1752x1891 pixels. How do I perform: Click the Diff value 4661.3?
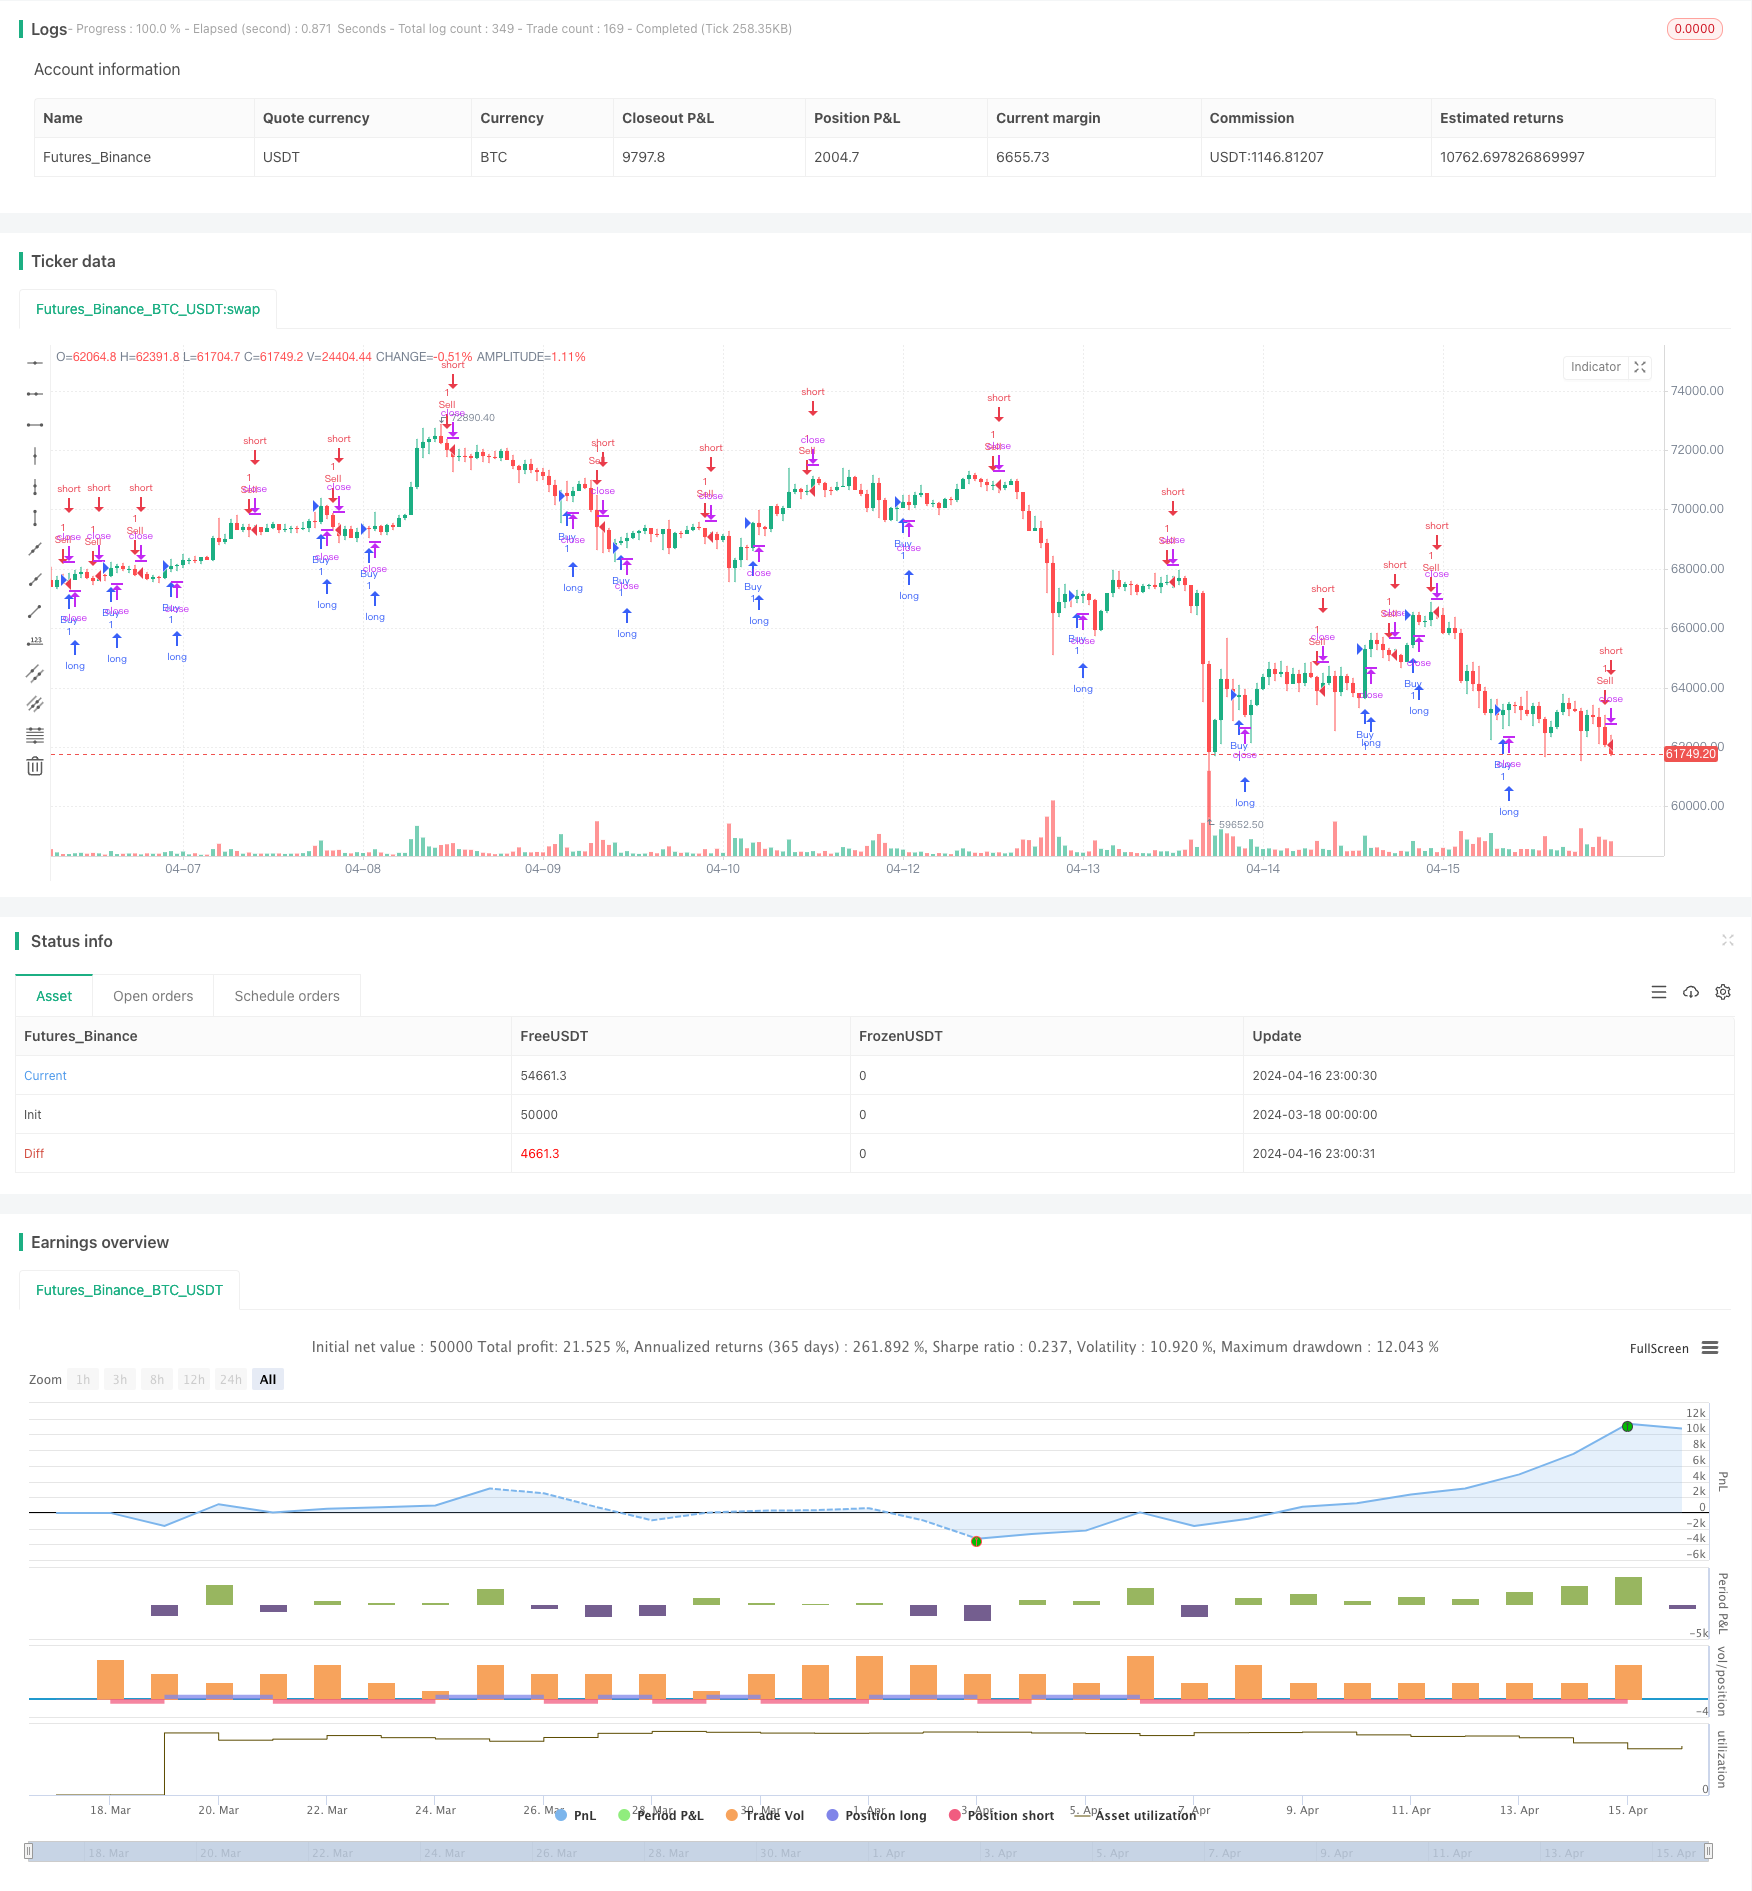tap(540, 1153)
